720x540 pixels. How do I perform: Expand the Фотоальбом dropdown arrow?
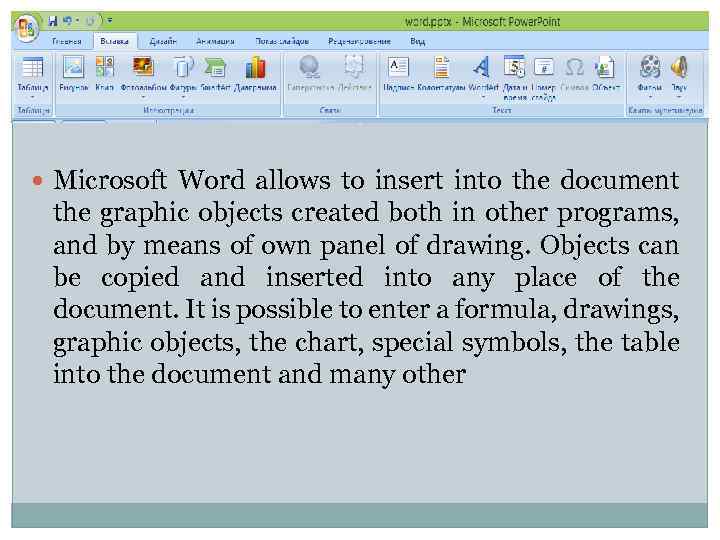point(143,97)
